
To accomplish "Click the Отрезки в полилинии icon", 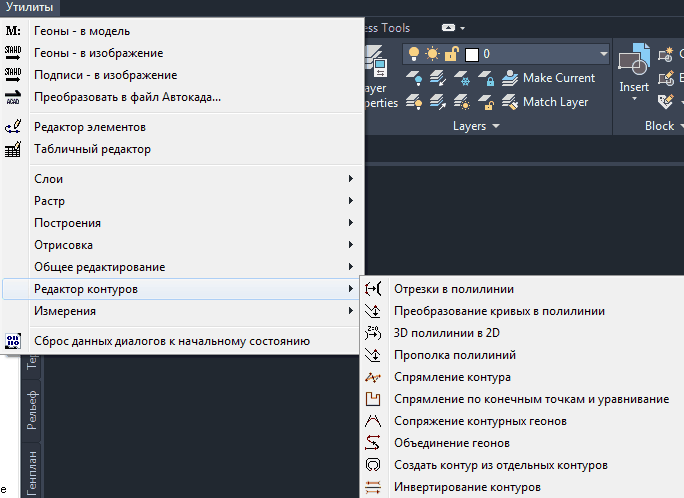I will (373, 289).
